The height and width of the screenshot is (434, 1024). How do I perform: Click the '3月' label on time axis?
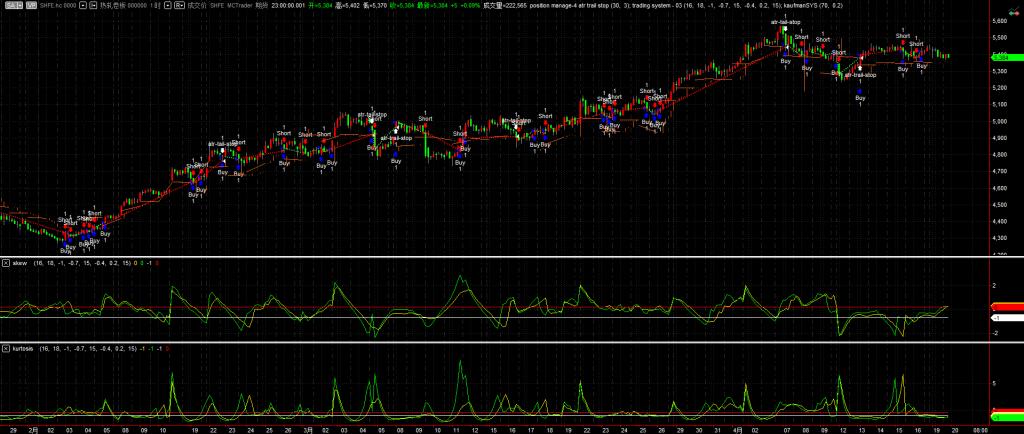(x=308, y=430)
